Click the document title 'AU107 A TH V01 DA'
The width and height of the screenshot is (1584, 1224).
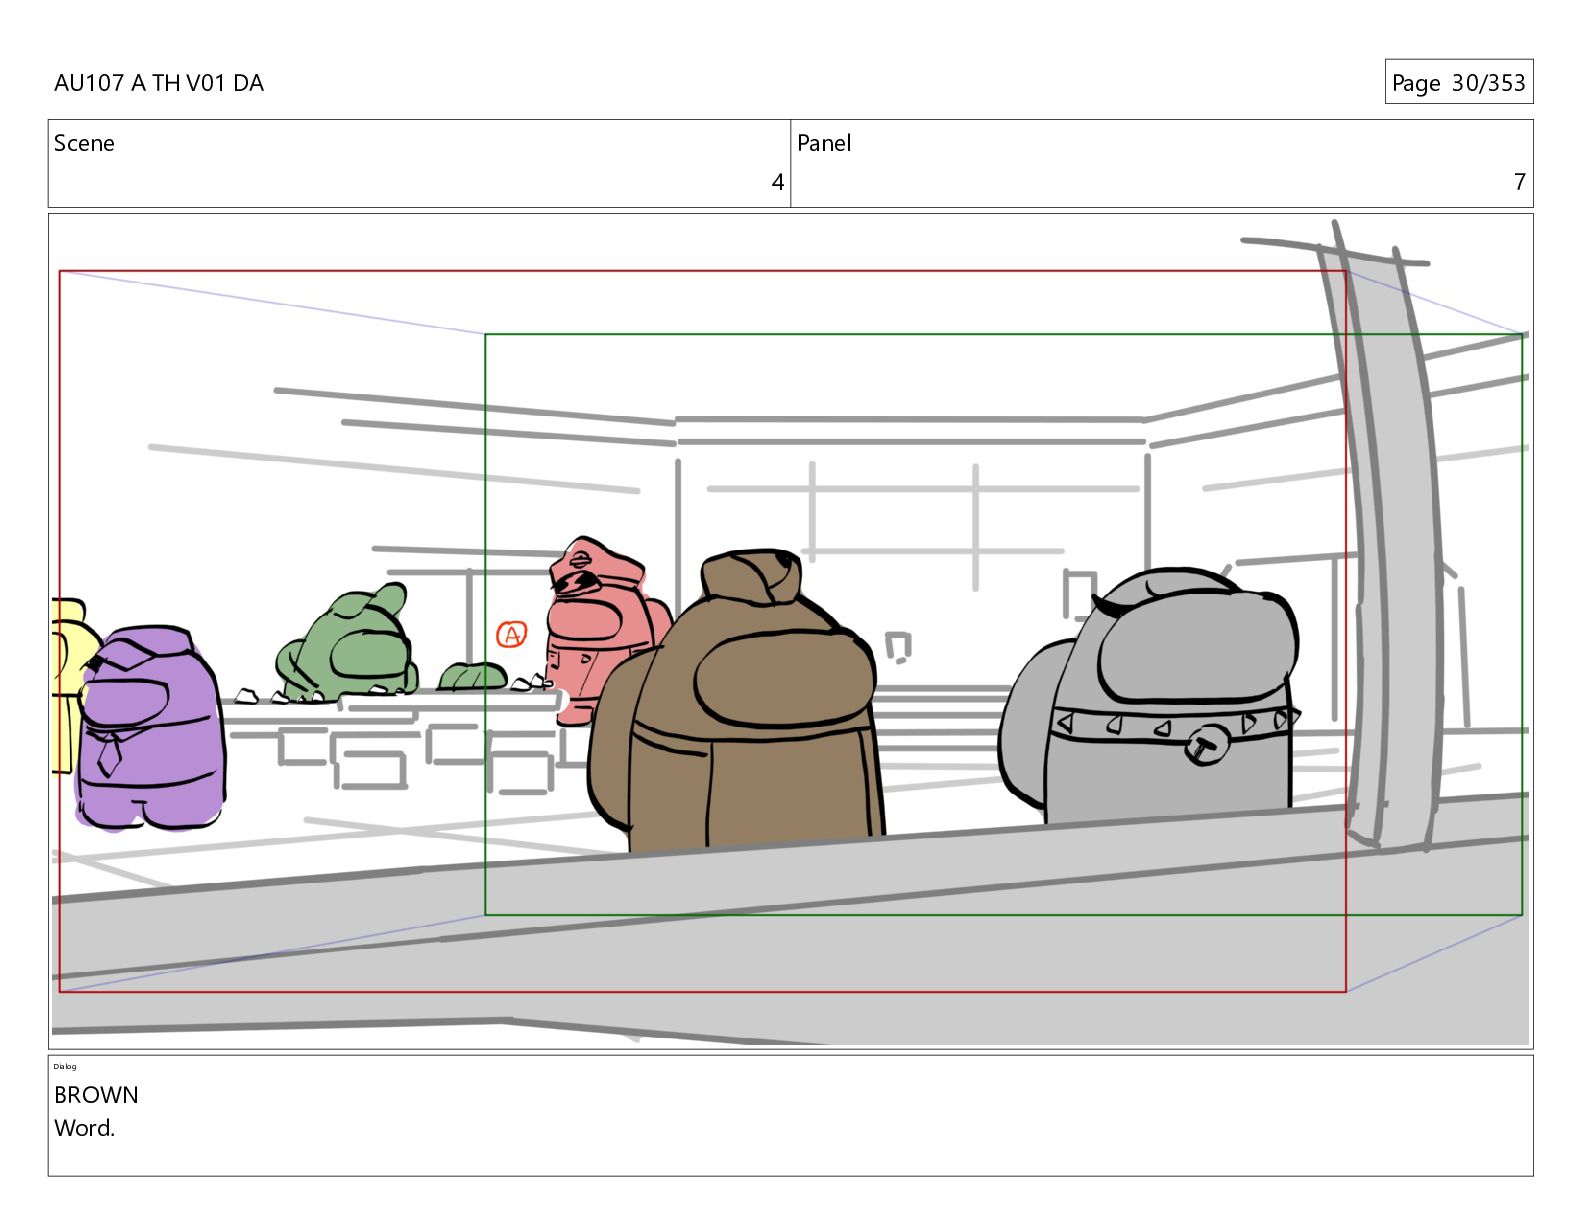(x=159, y=83)
